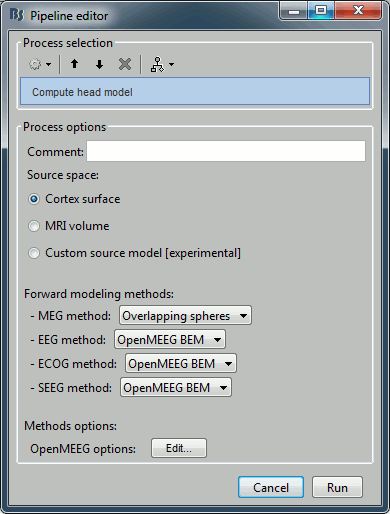Delete selected process with X icon
This screenshot has height=514, width=390.
[x=125, y=64]
